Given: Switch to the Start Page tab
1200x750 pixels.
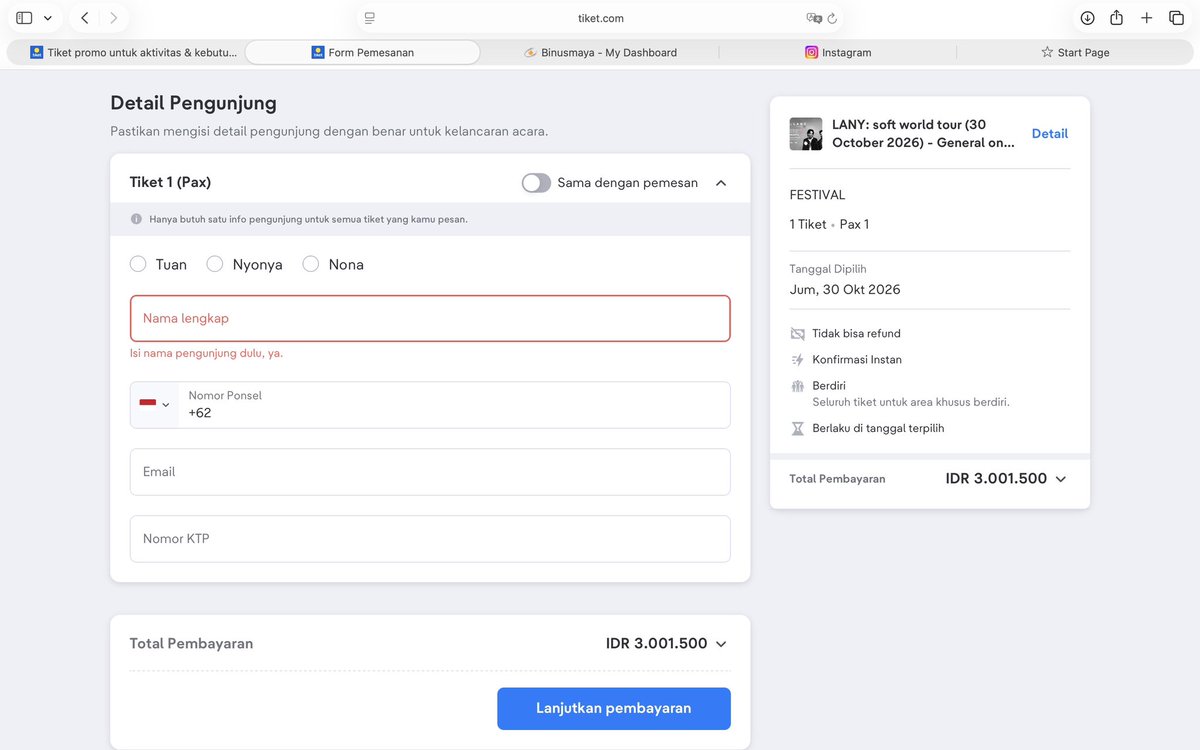Looking at the screenshot, I should pyautogui.click(x=1075, y=52).
